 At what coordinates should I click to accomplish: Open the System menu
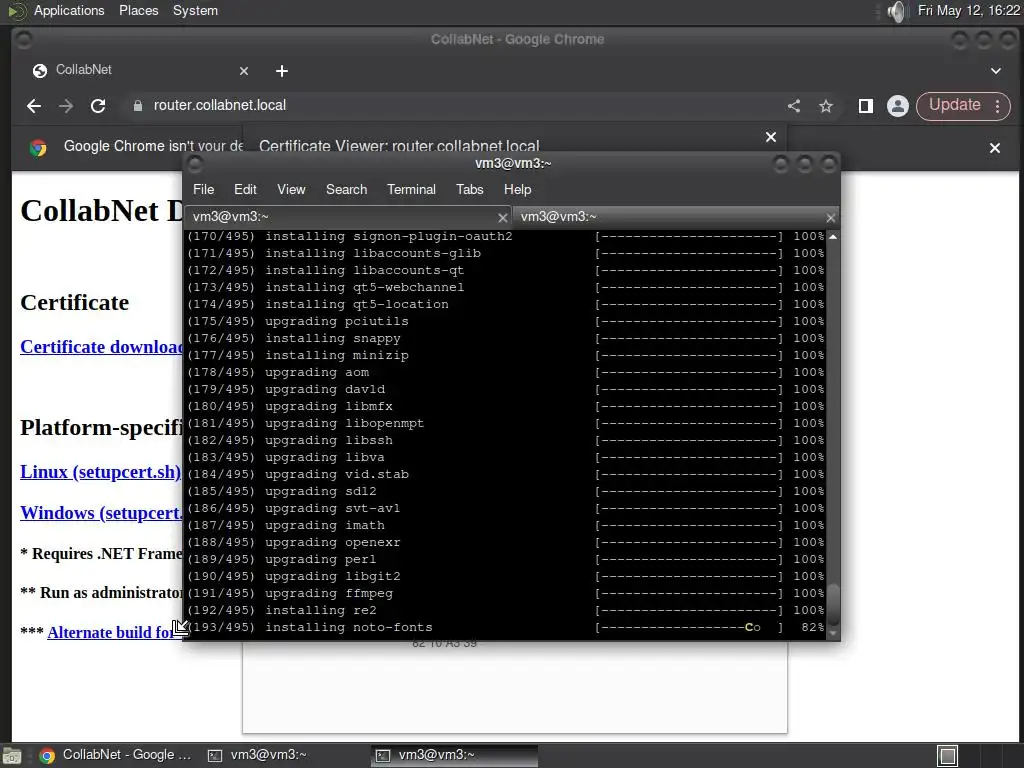pos(195,10)
